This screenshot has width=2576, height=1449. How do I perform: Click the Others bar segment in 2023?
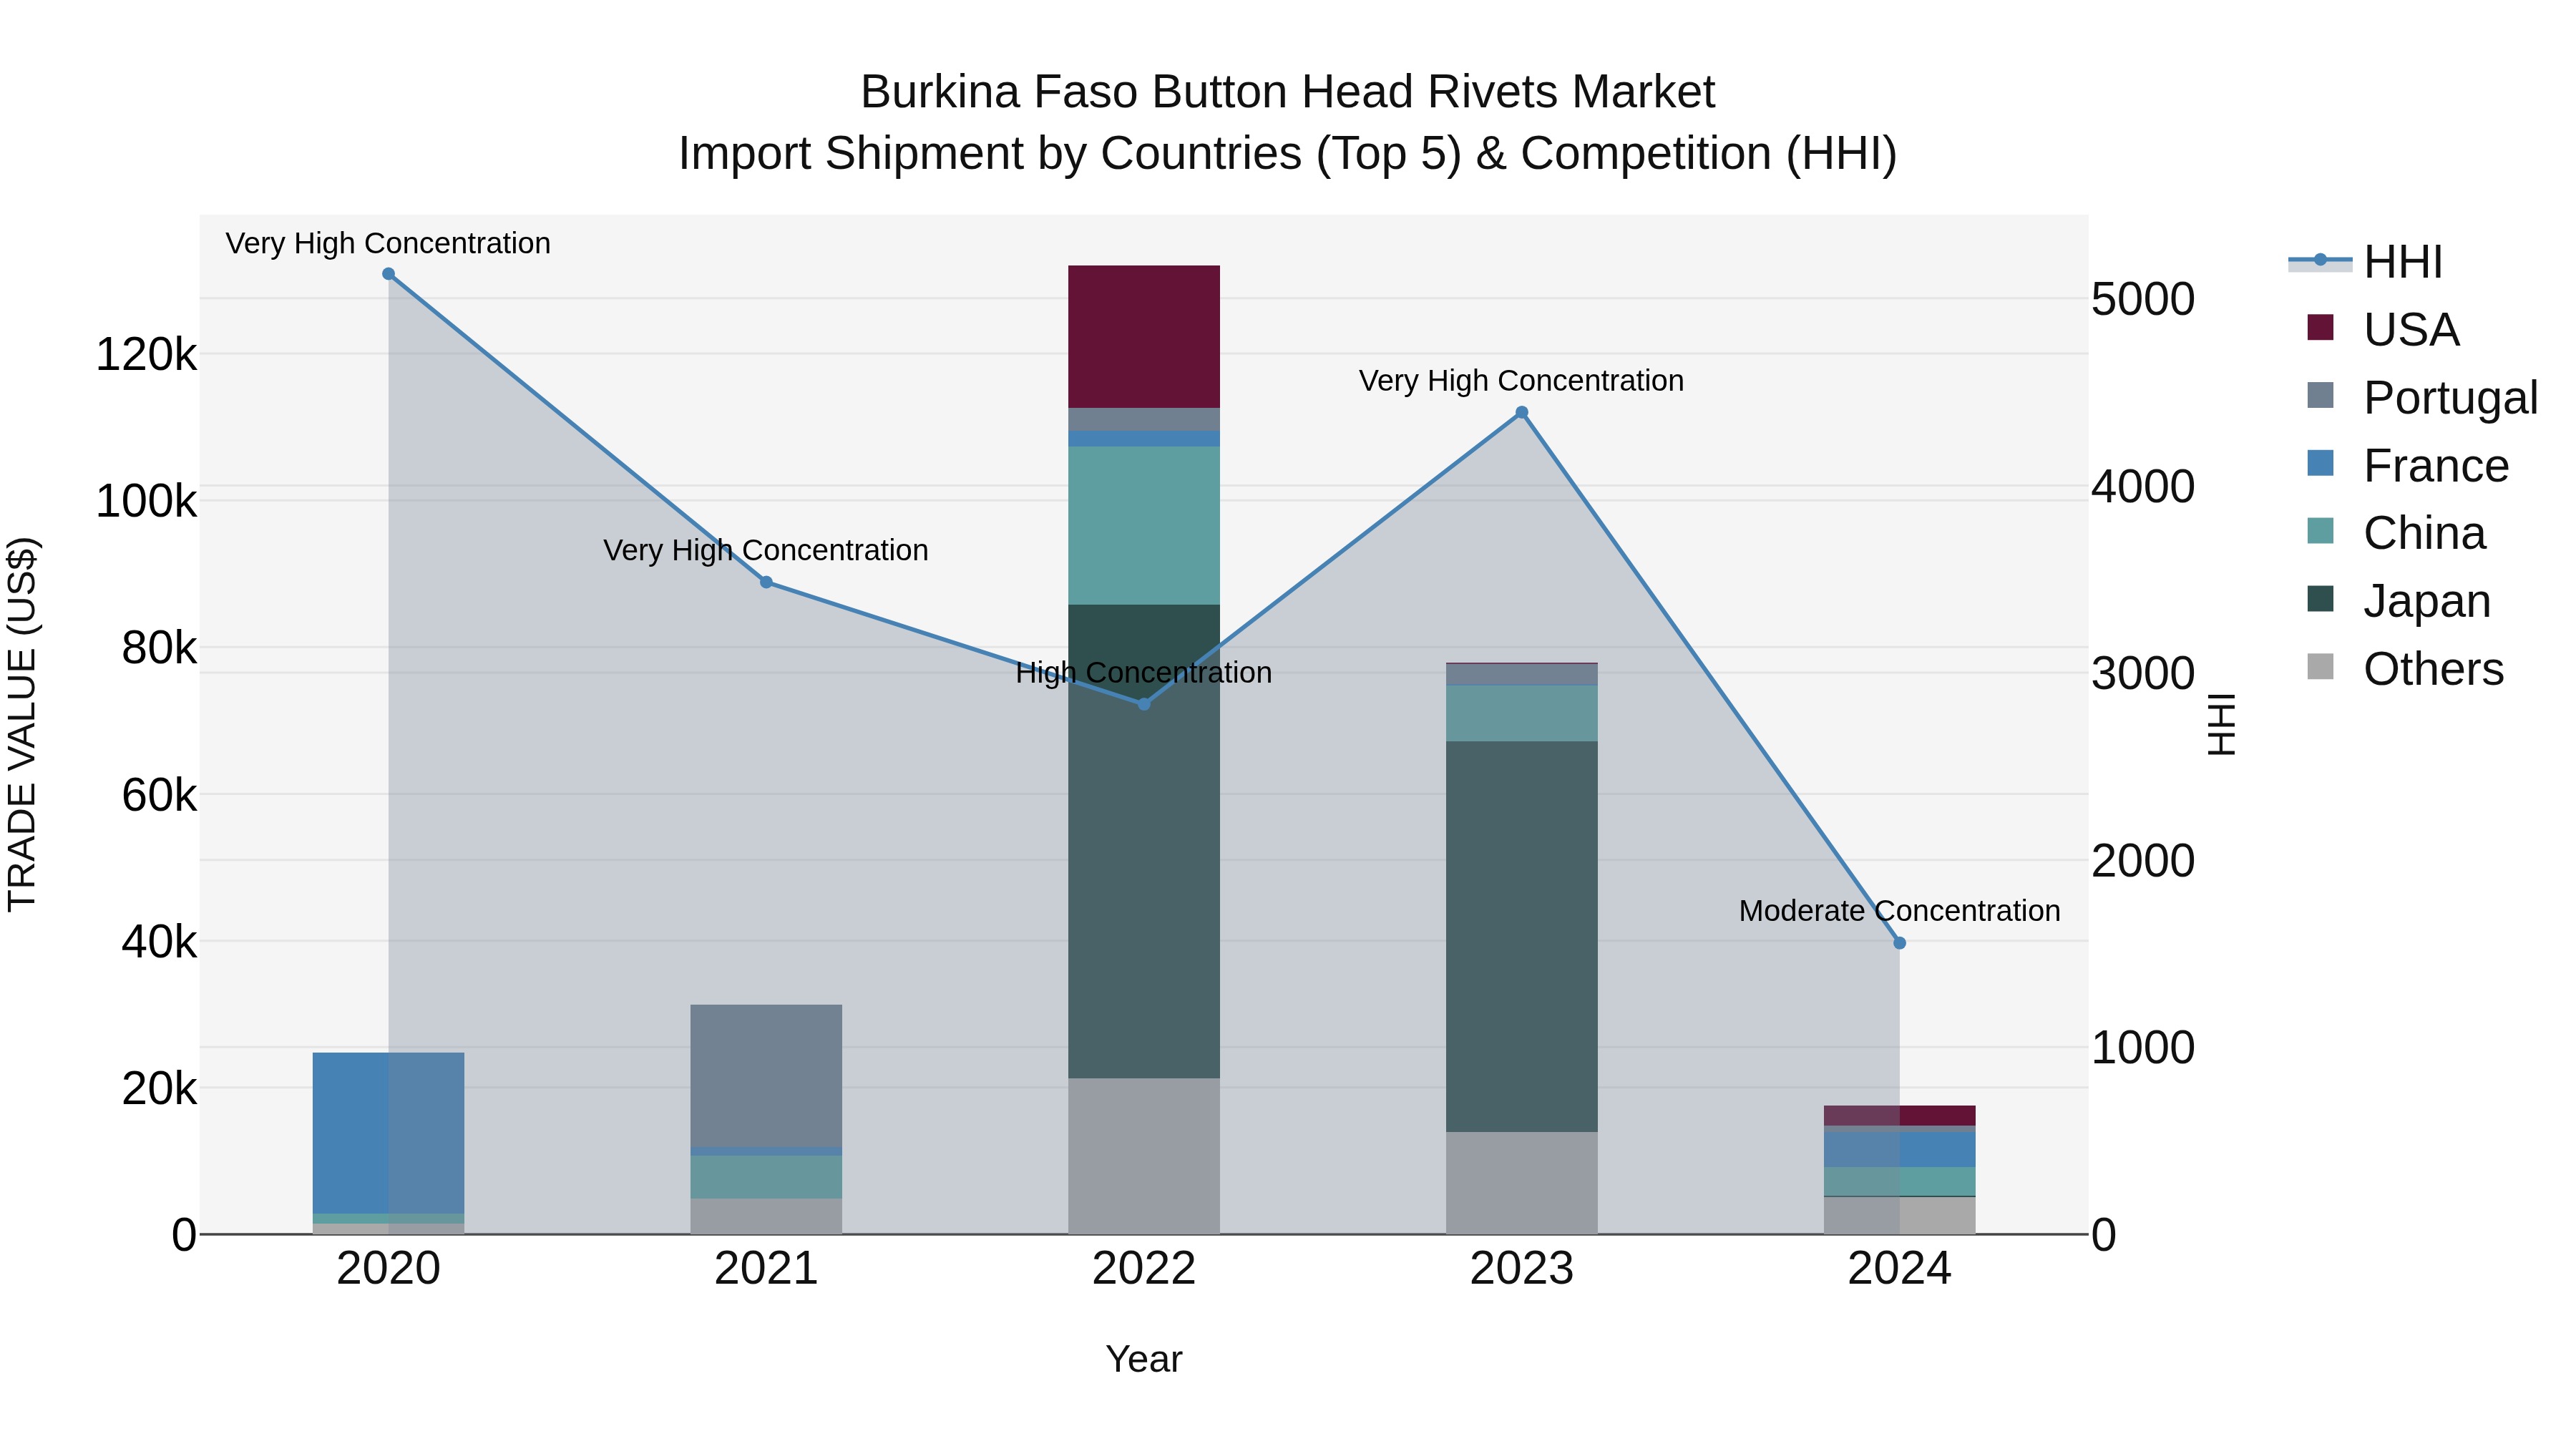[x=1522, y=1183]
